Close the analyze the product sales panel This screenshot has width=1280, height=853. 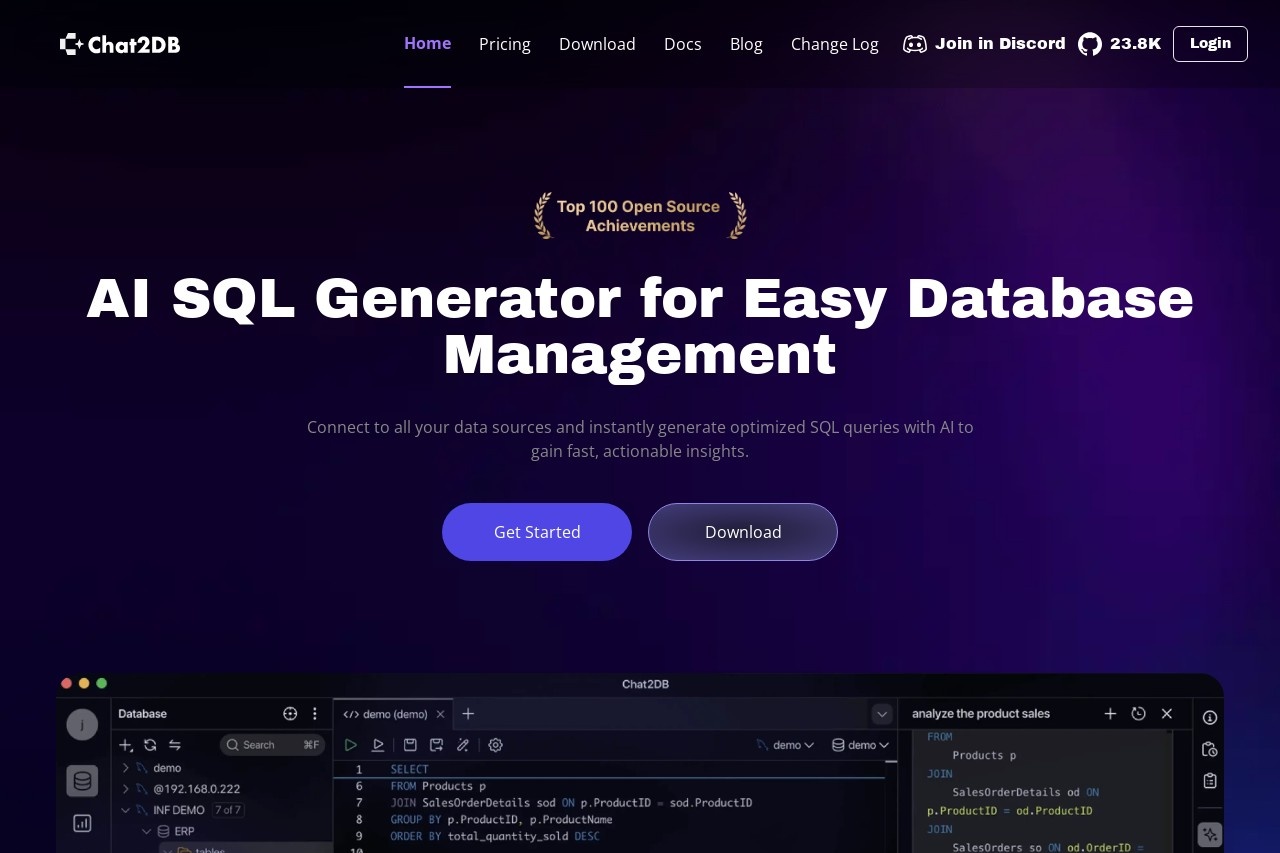click(x=1167, y=714)
